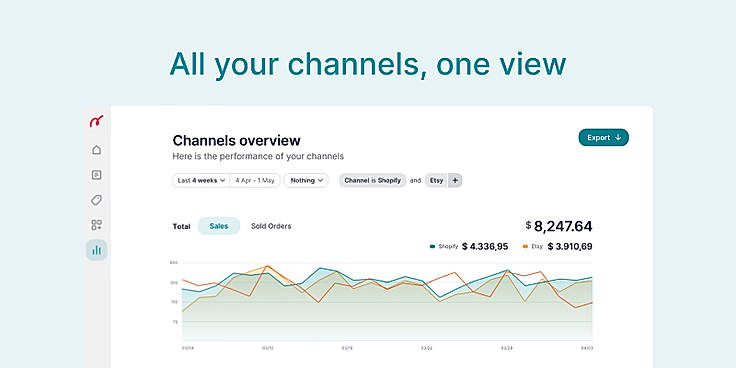736x368 pixels.
Task: Click 'Here is the performance of your channels'
Action: coord(258,156)
